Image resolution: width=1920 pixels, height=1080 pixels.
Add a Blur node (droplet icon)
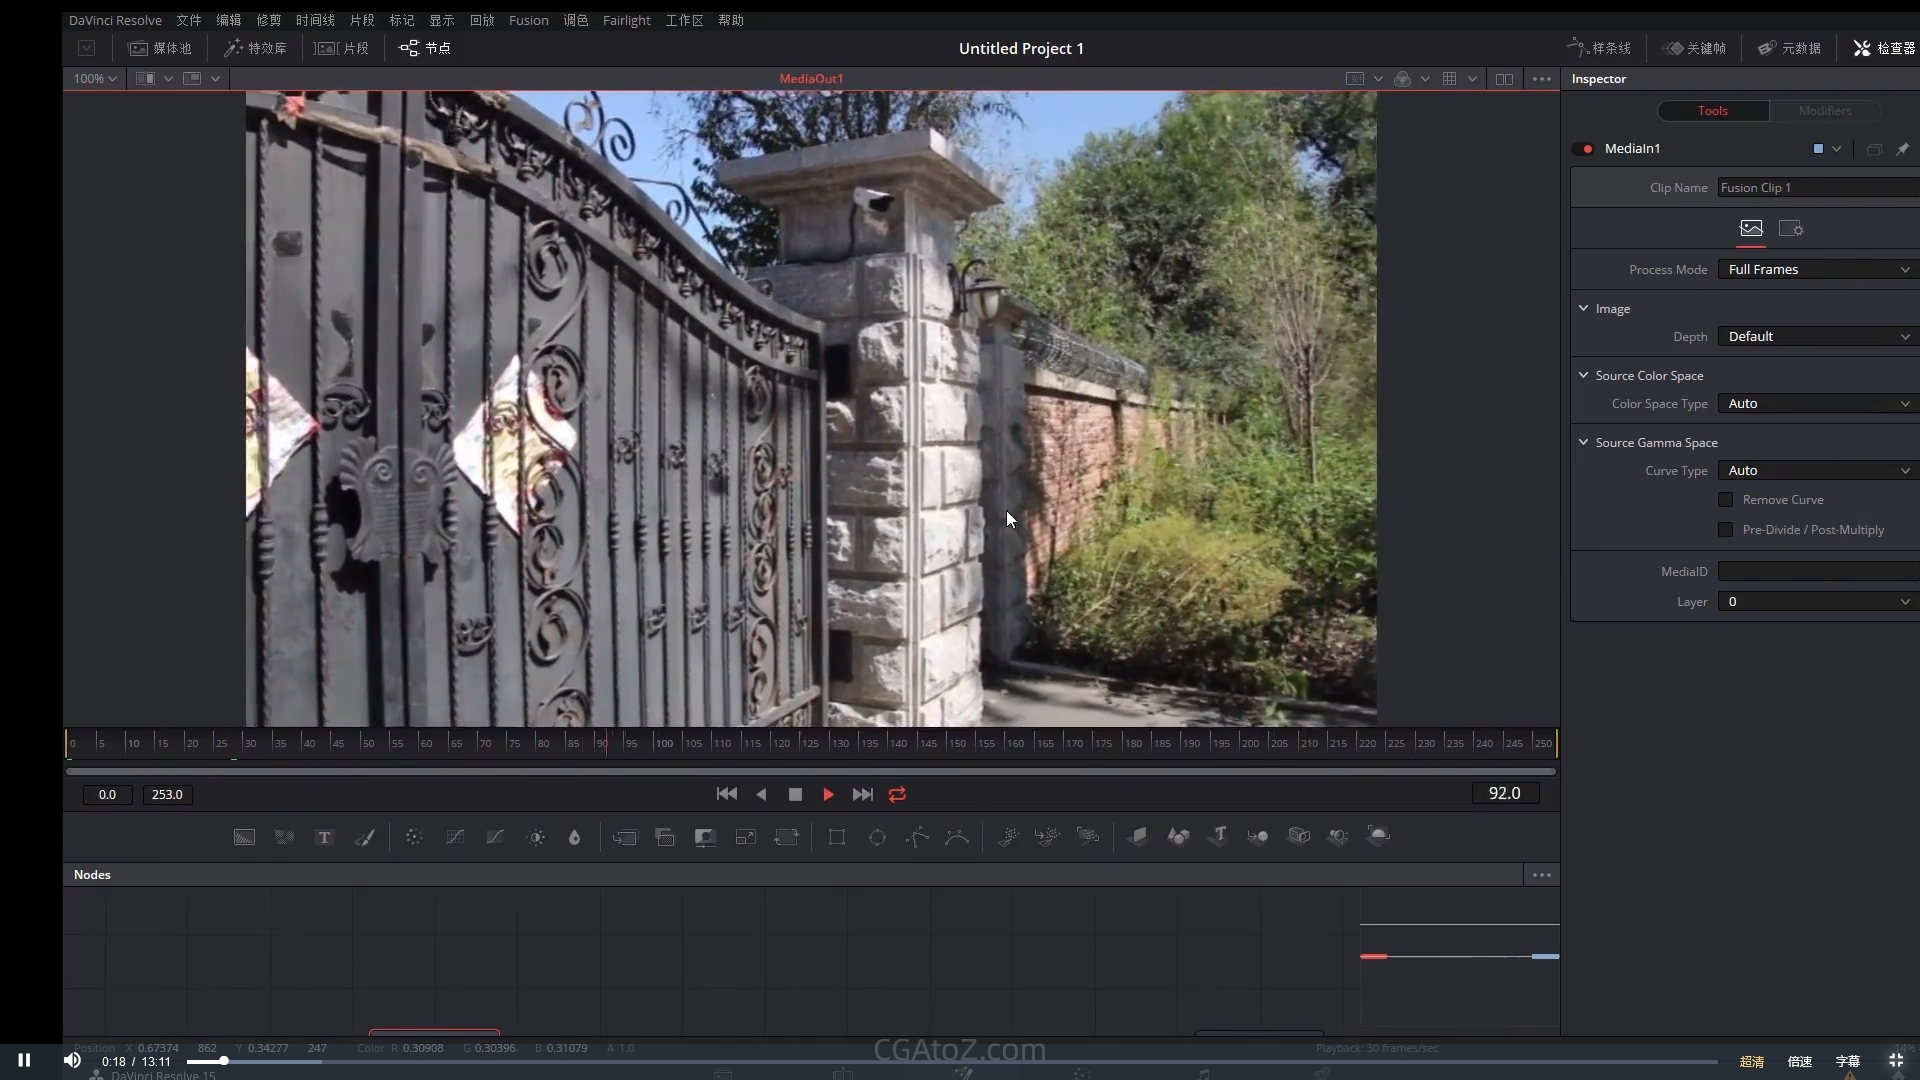click(575, 837)
